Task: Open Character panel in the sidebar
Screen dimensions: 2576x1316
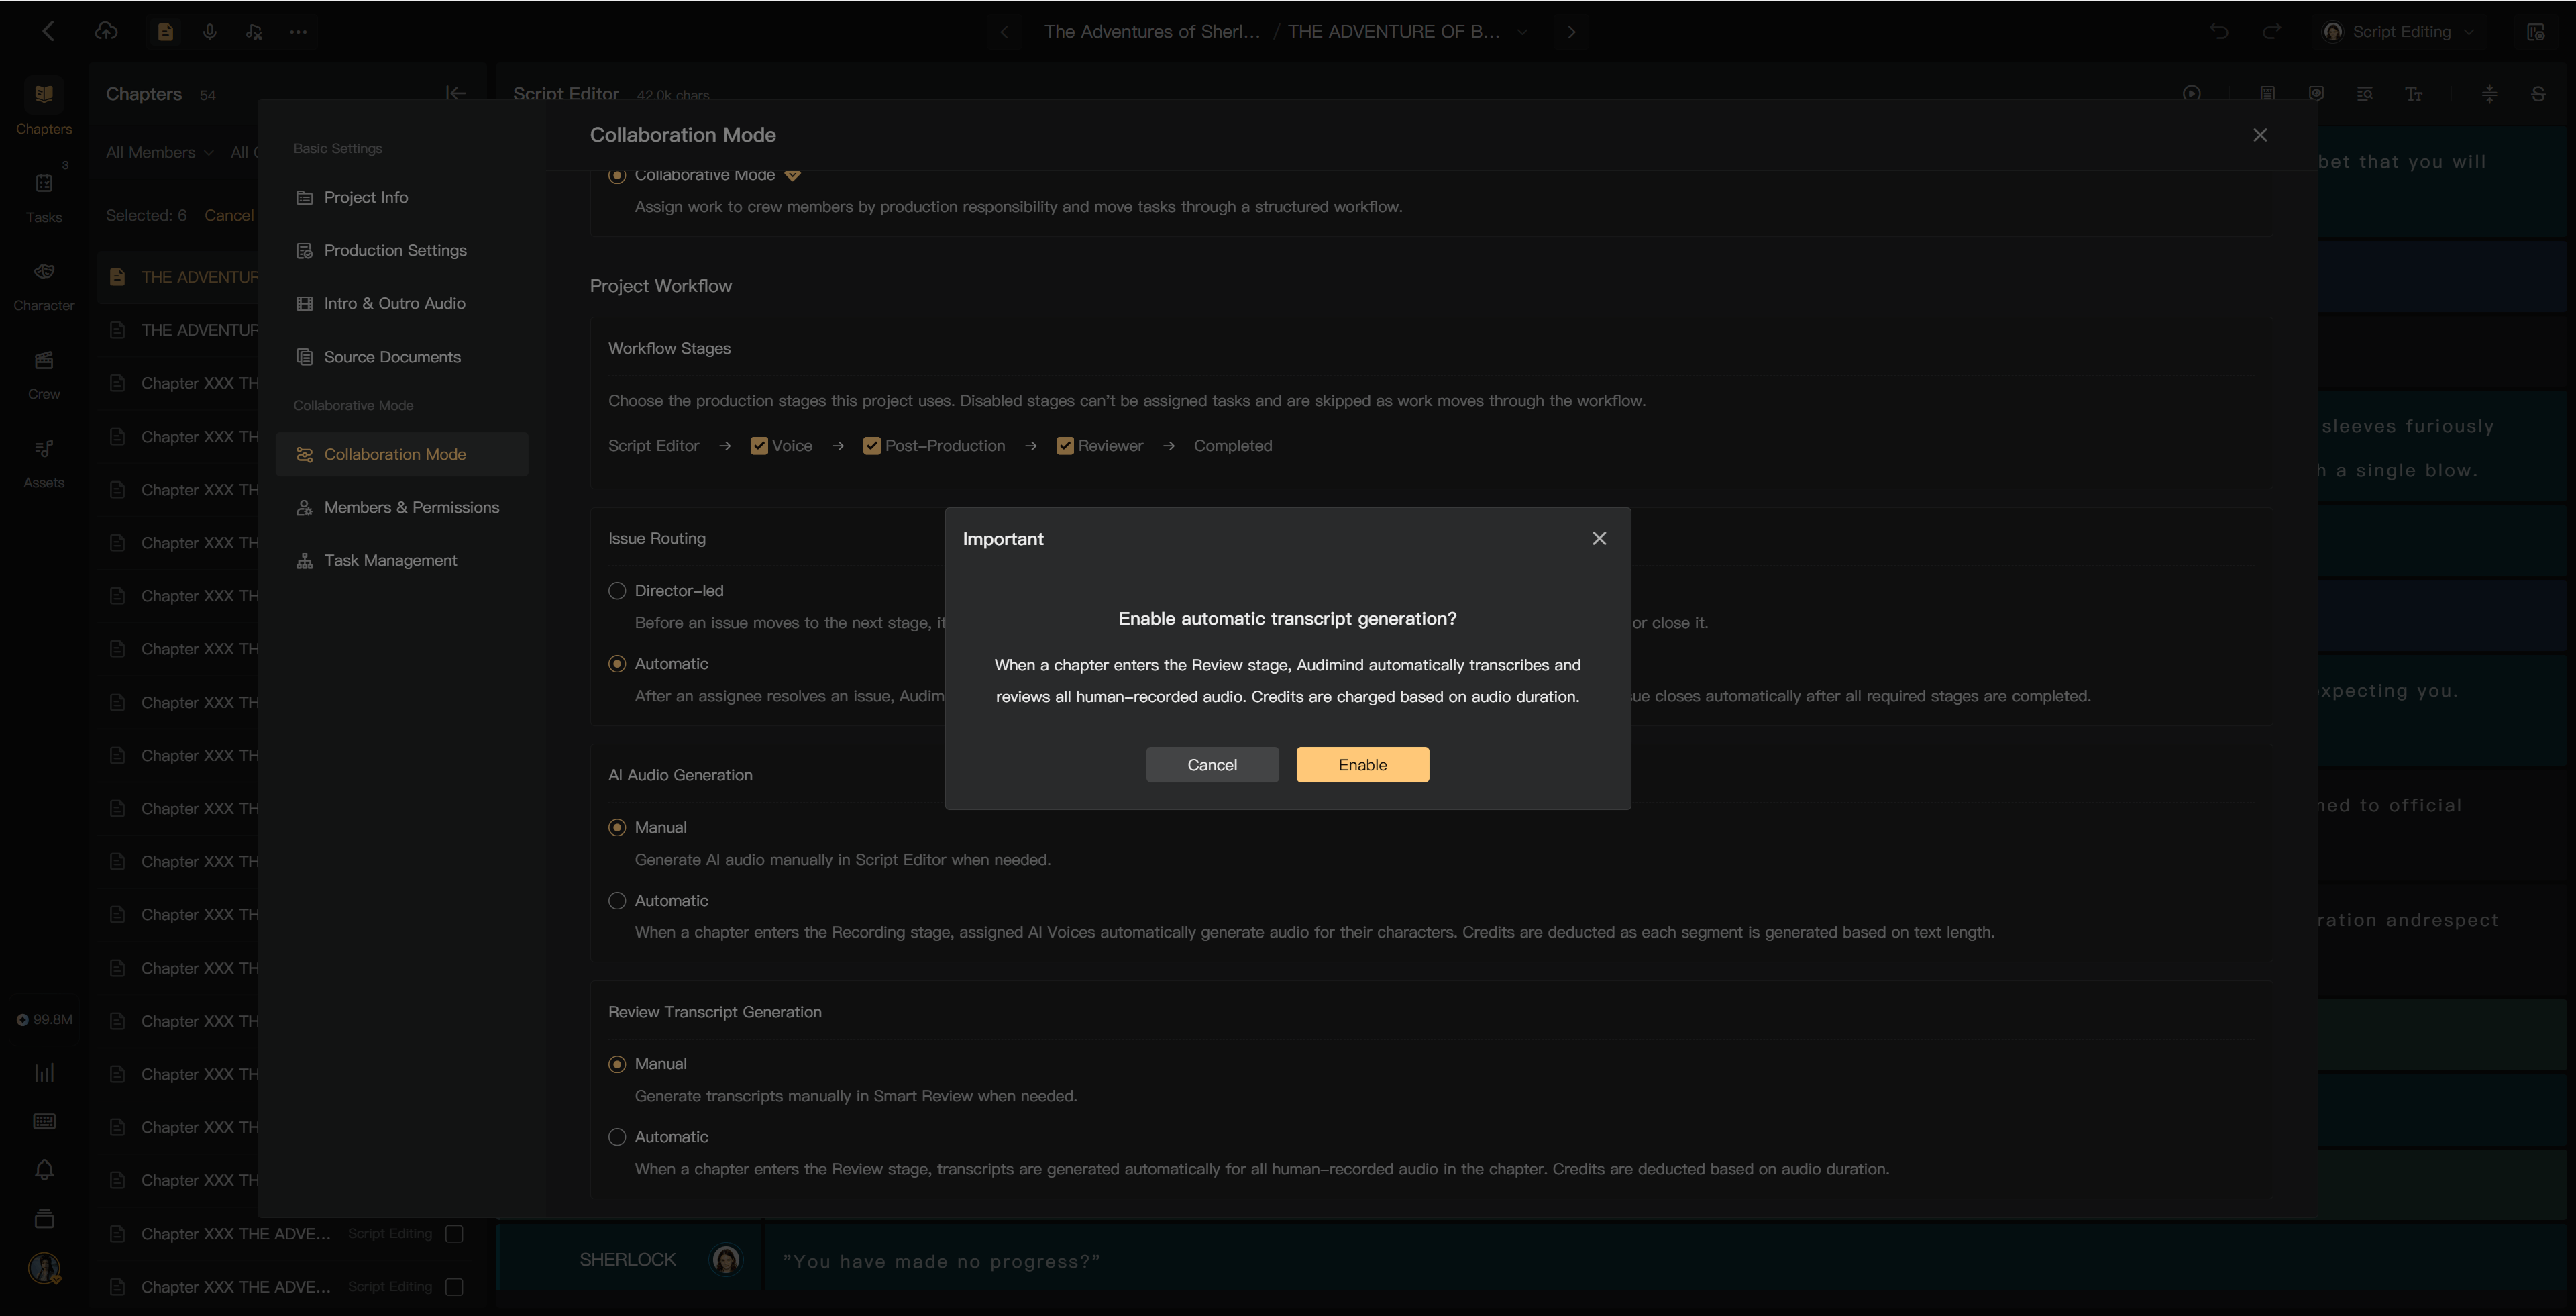Action: pyautogui.click(x=44, y=285)
